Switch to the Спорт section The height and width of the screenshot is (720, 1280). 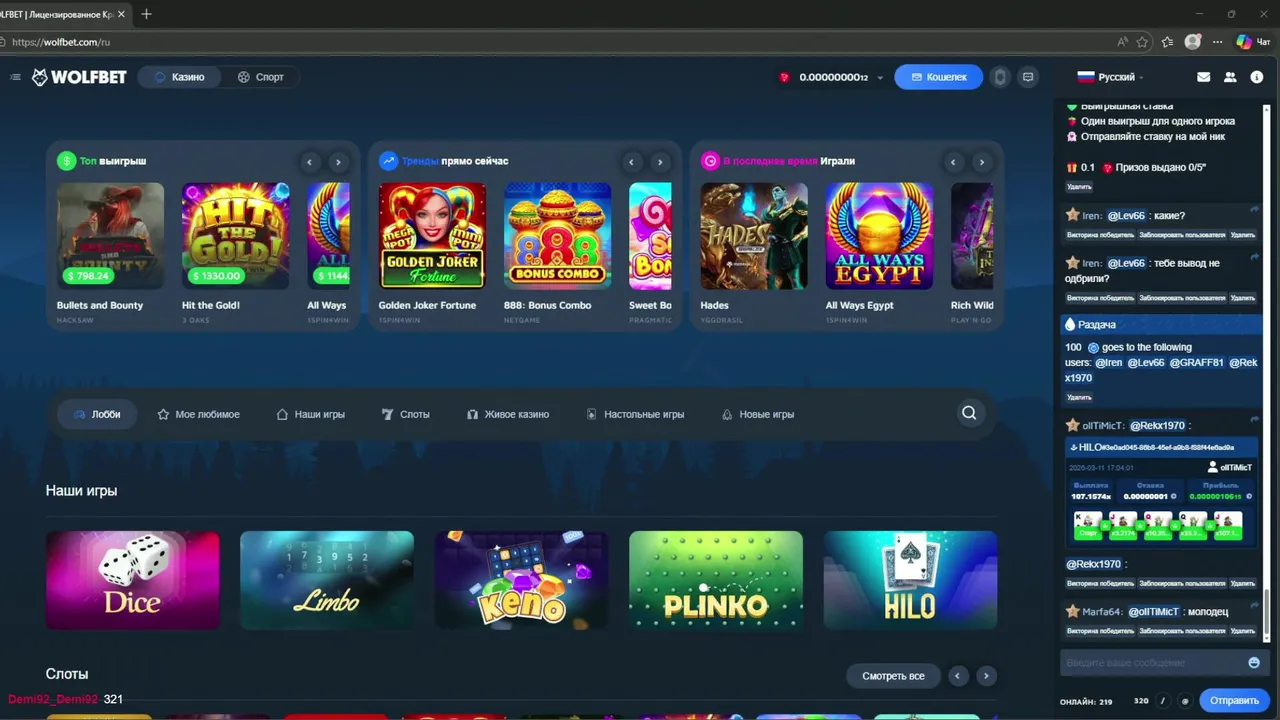[261, 77]
